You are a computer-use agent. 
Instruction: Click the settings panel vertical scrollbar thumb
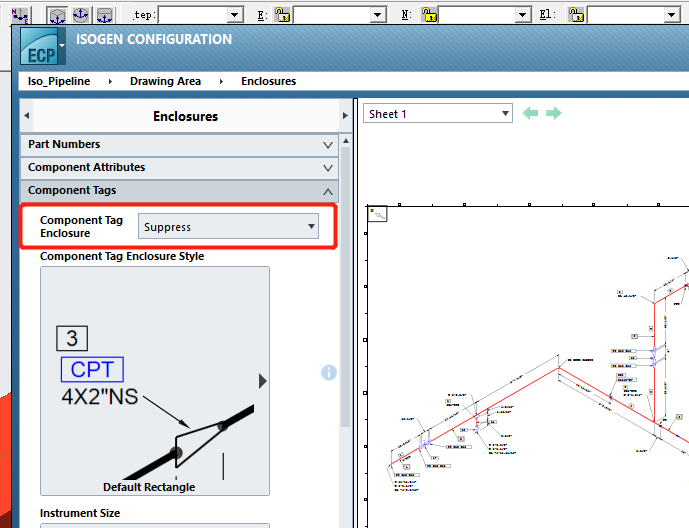click(346, 288)
